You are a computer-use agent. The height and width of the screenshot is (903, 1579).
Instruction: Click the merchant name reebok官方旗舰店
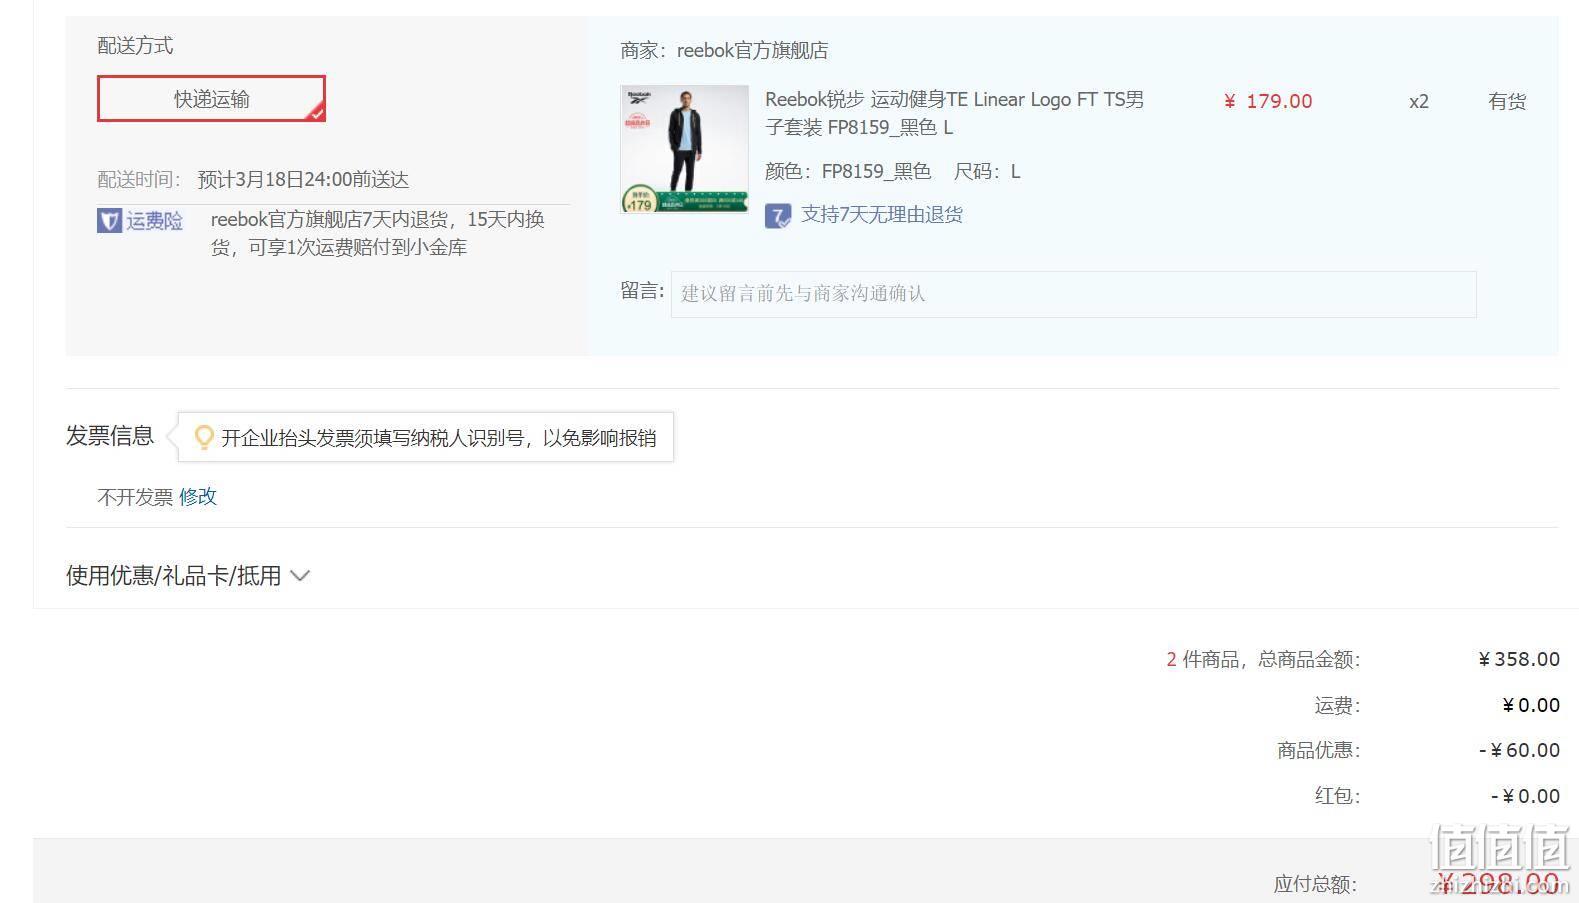tap(752, 50)
